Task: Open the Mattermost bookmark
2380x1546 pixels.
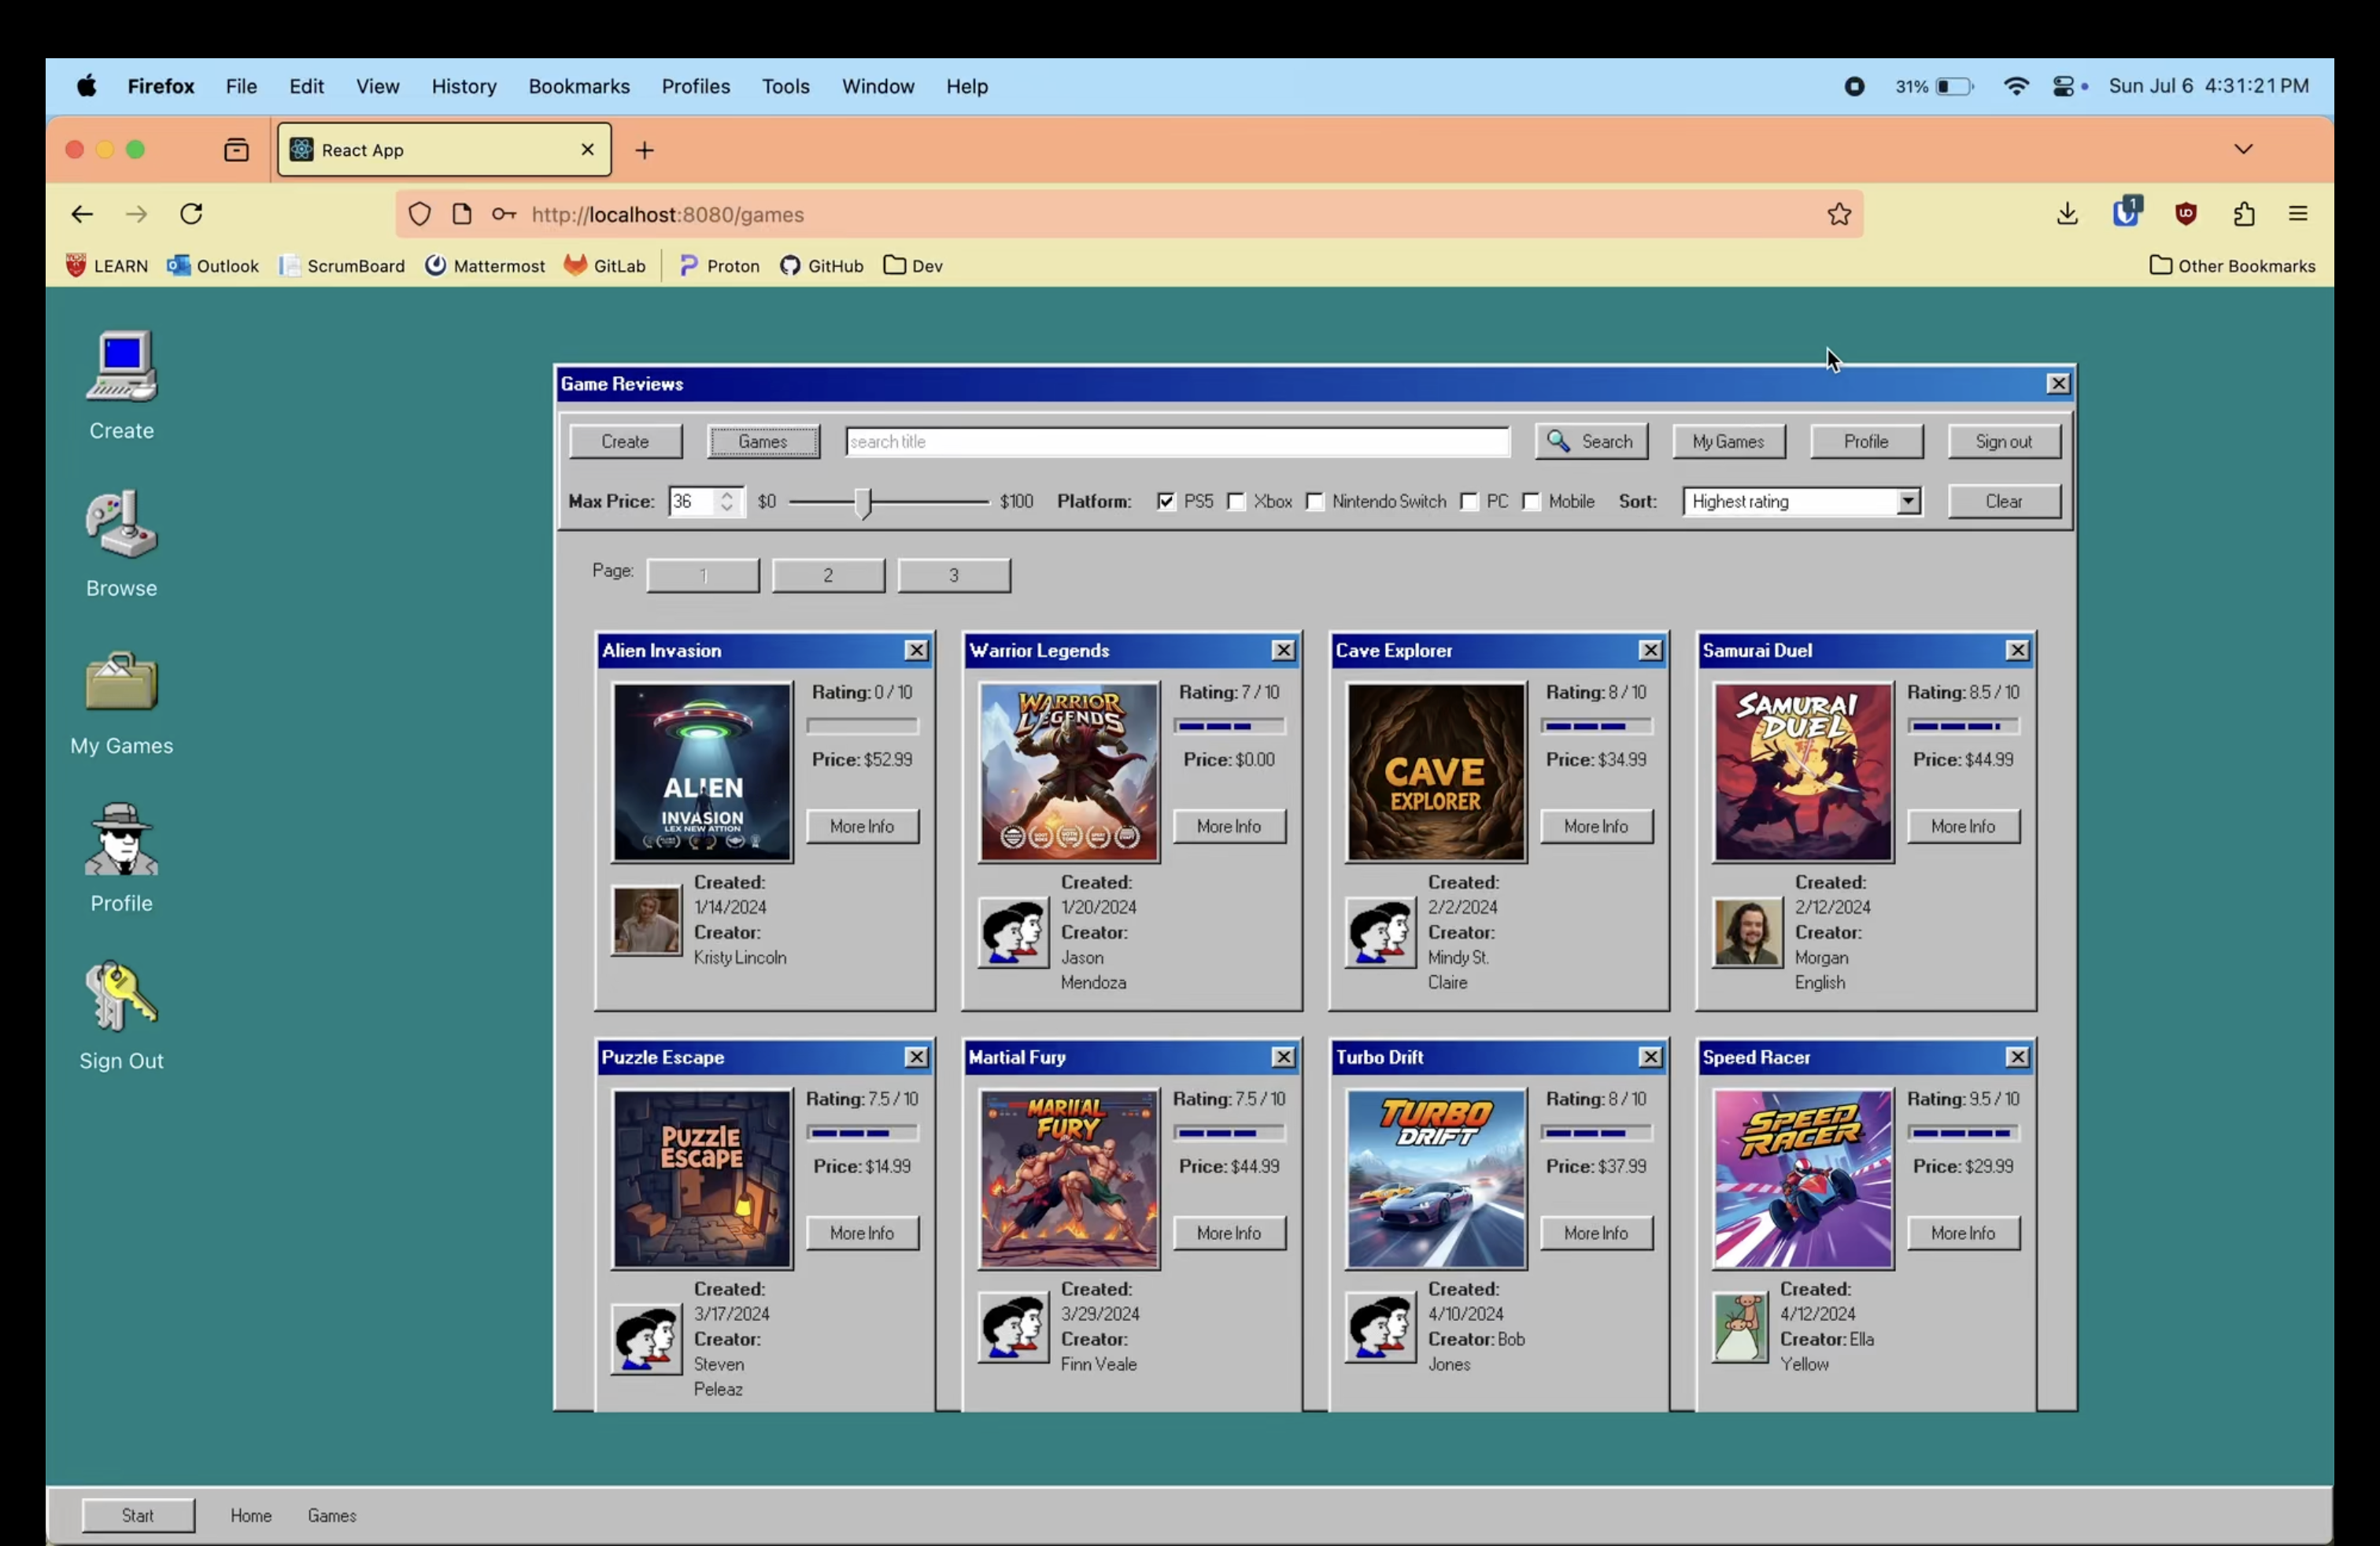Action: coord(485,266)
